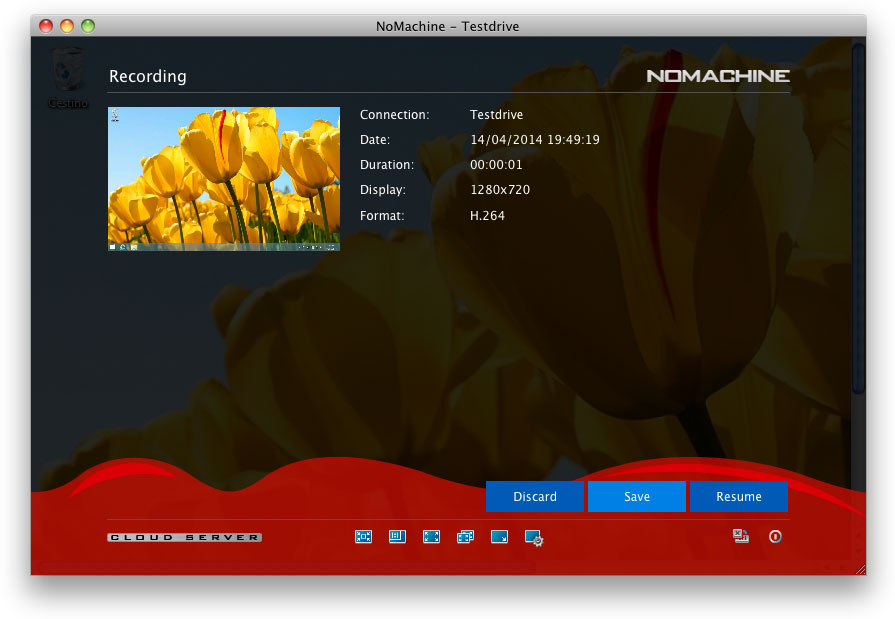Minimize the window using the yellow button
Screen dimensions: 895x619
(x=67, y=26)
